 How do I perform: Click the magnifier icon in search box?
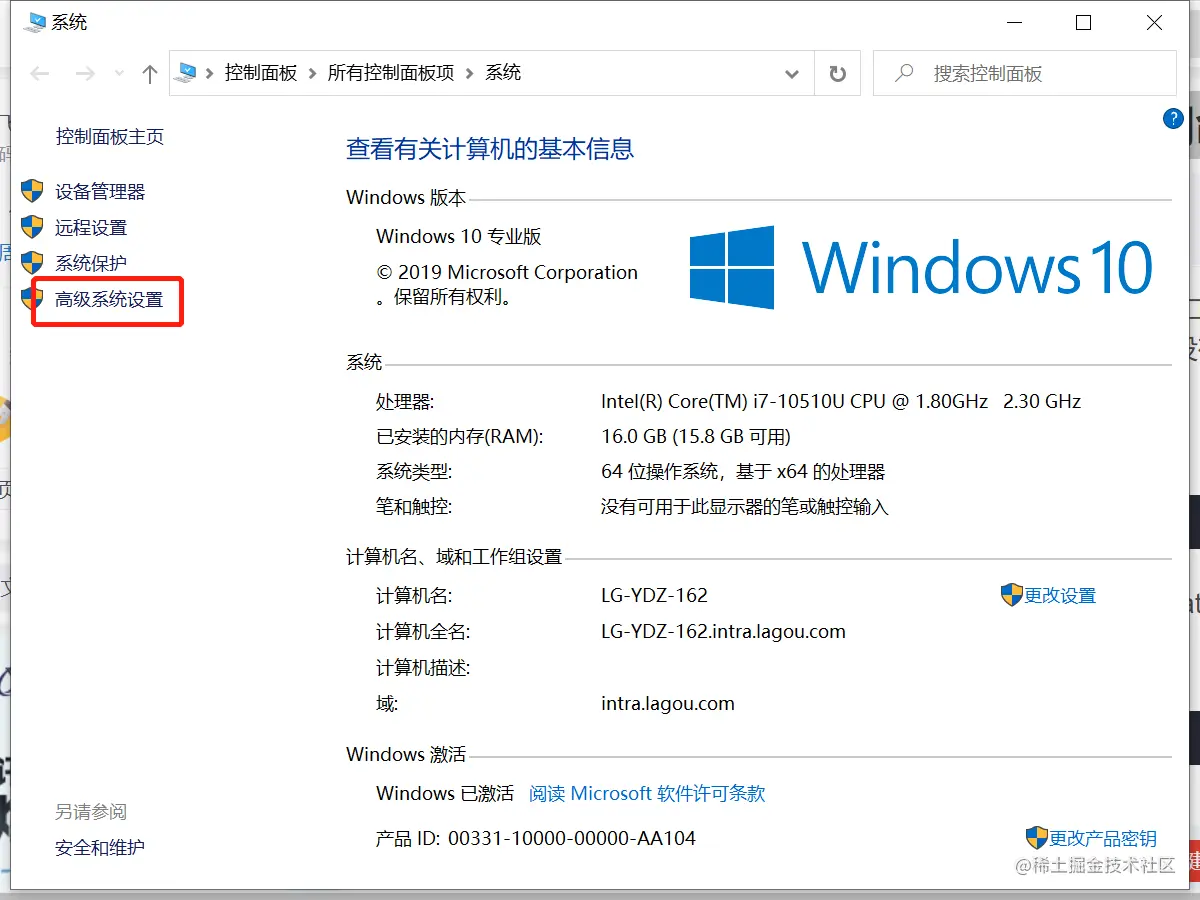(904, 73)
